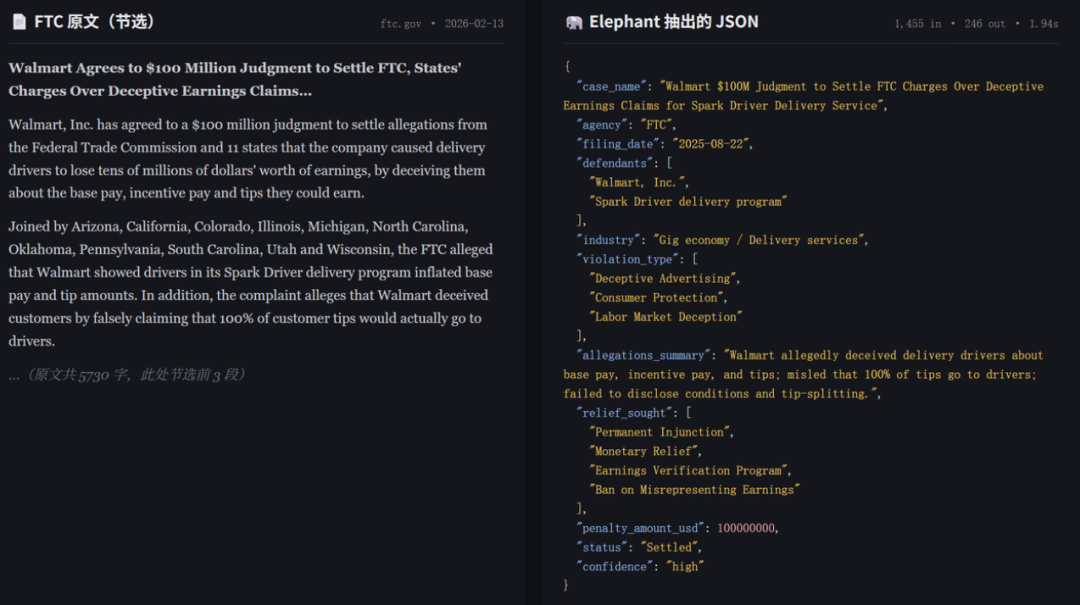Select the Walmart Agrees article headline

(235, 79)
